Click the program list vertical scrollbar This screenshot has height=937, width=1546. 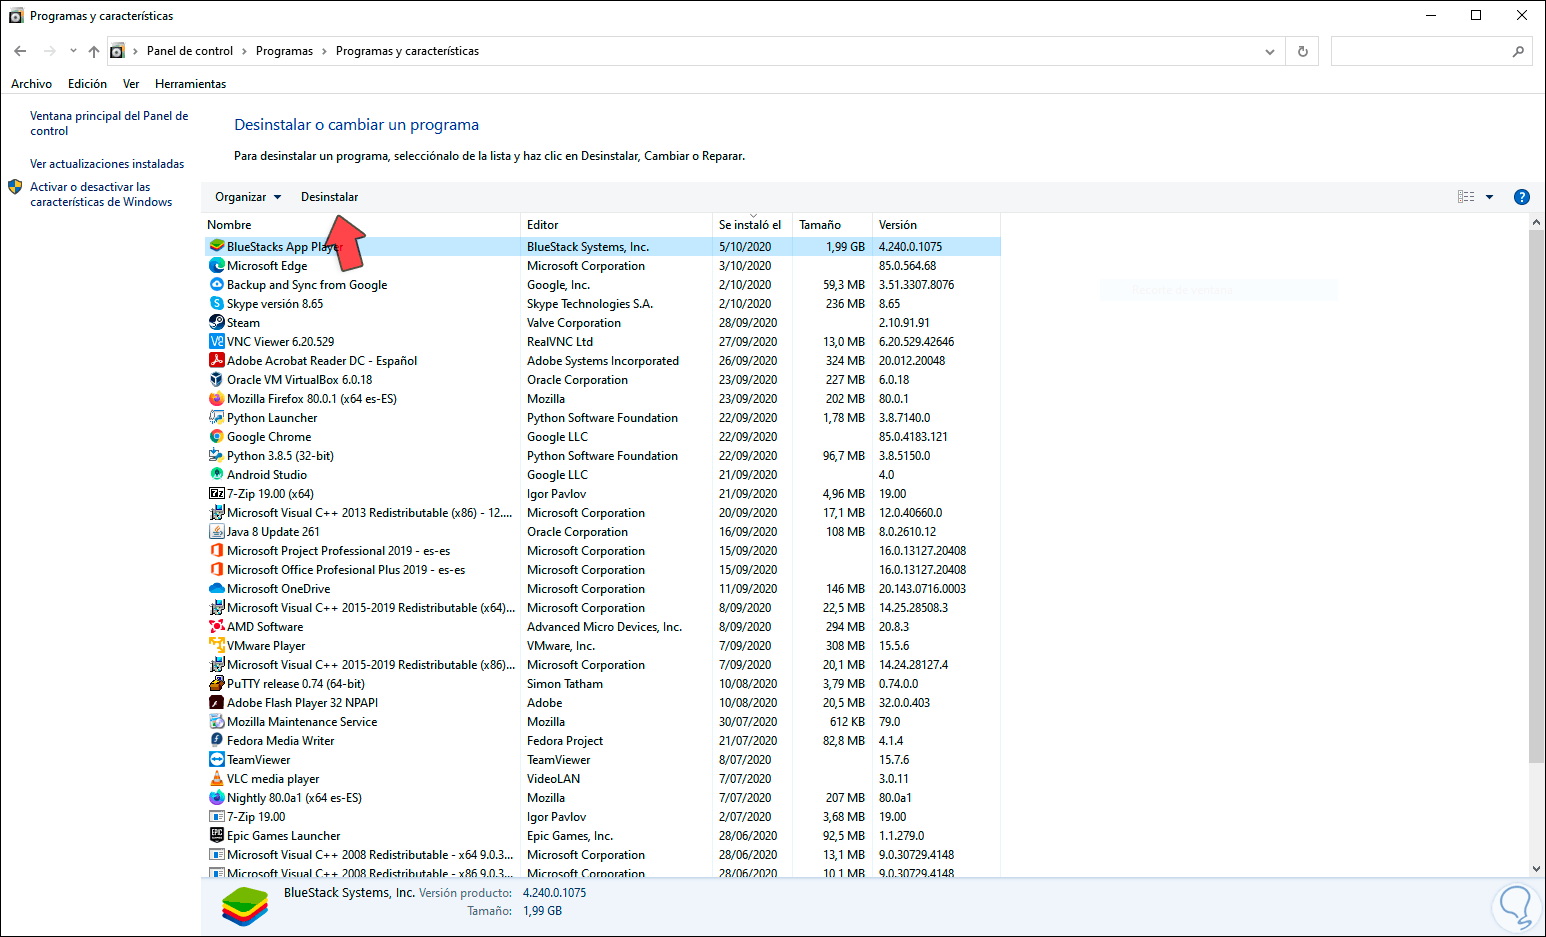(x=1537, y=497)
